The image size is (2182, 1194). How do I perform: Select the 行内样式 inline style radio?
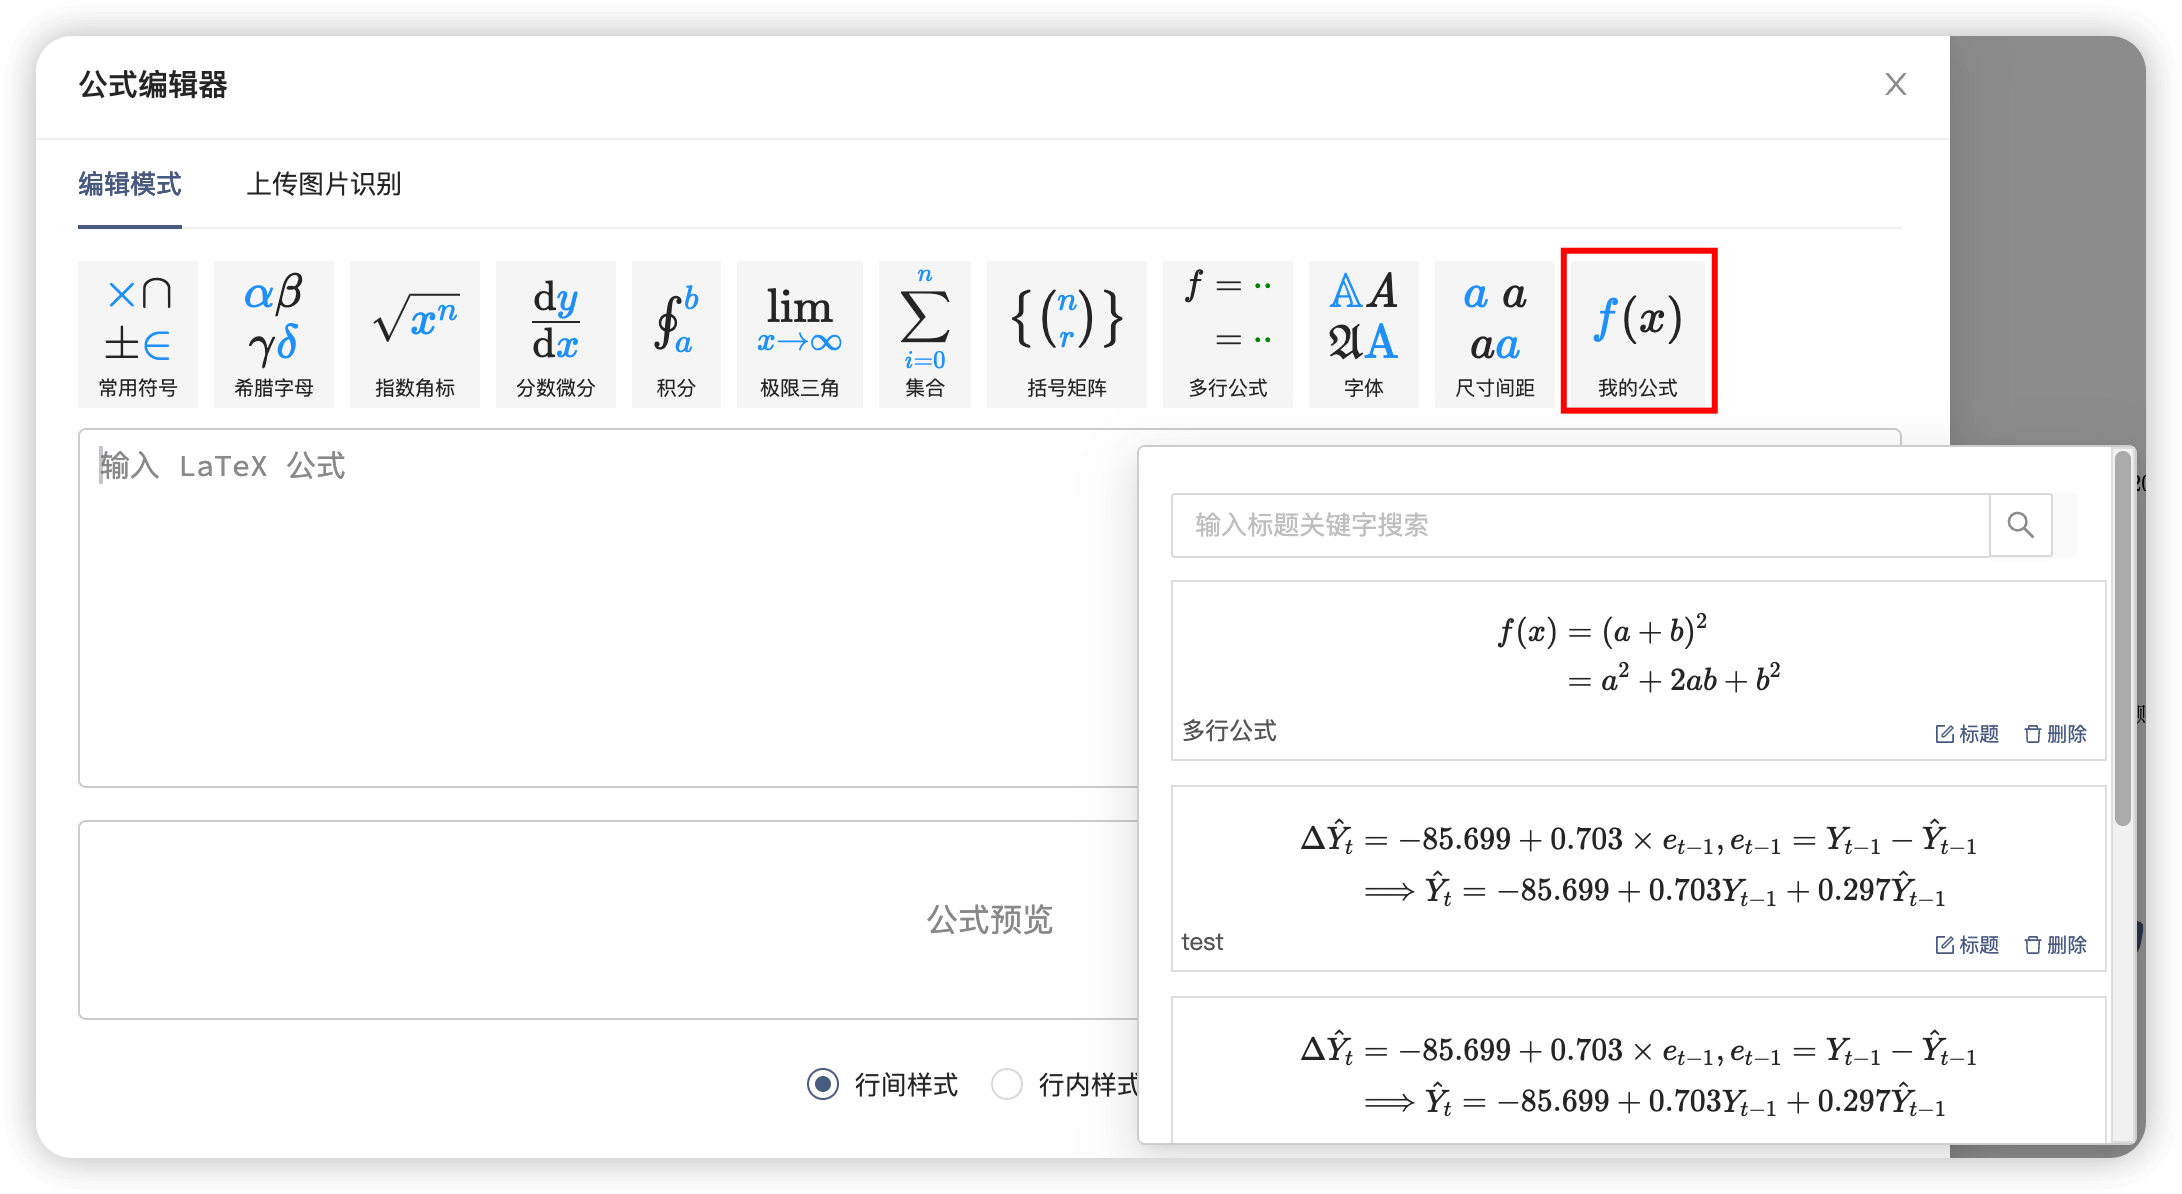[1007, 1084]
